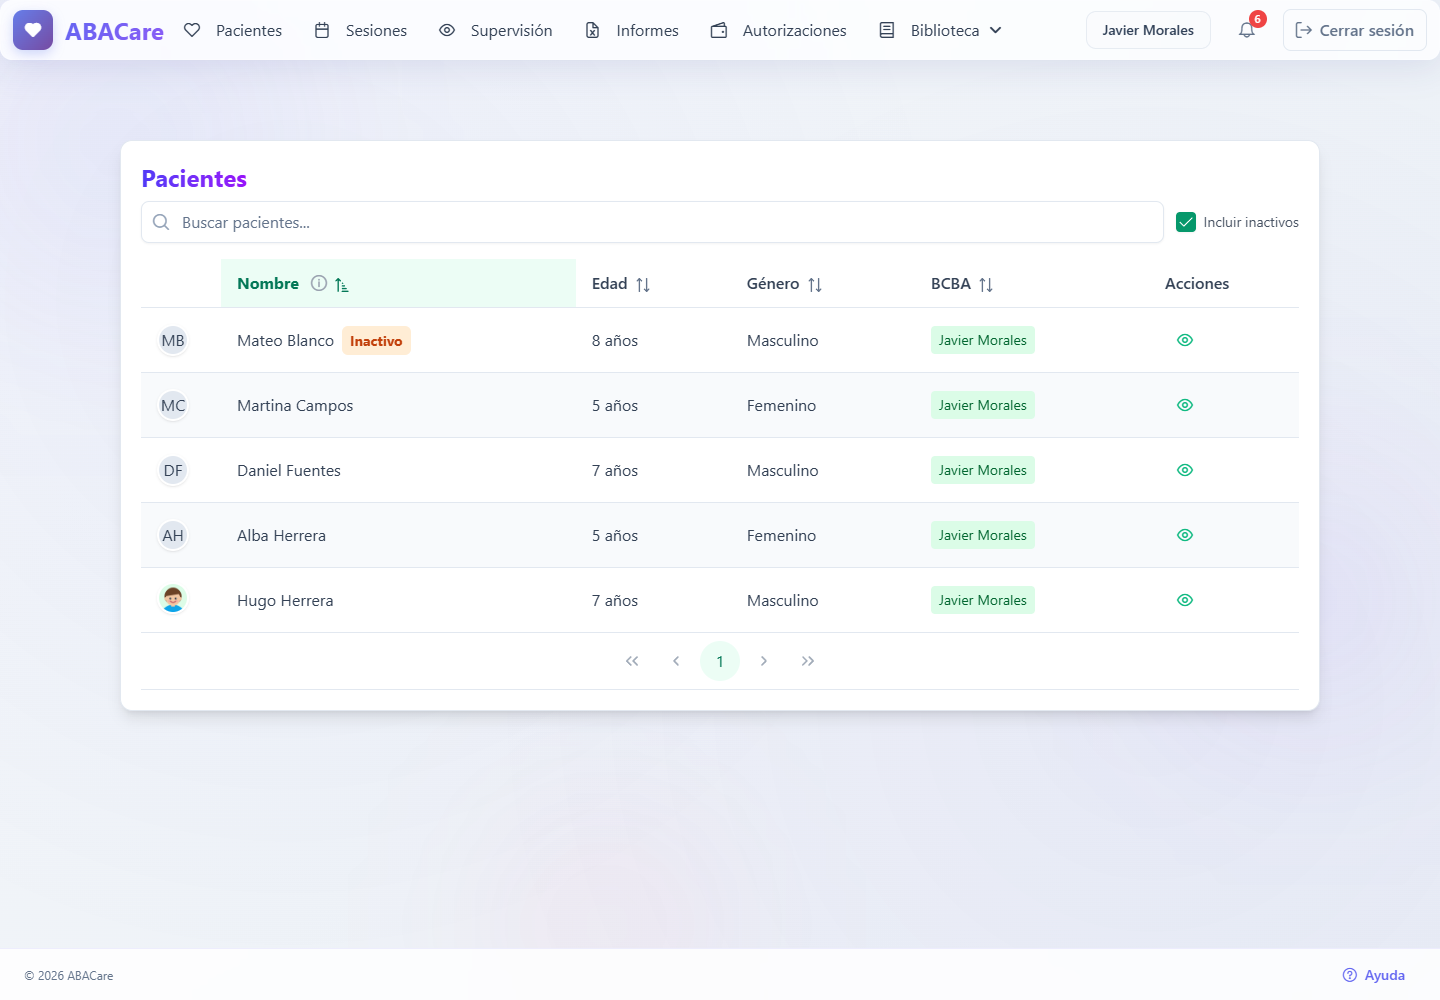
Task: Open the Supervisión menu item
Action: [x=496, y=30]
